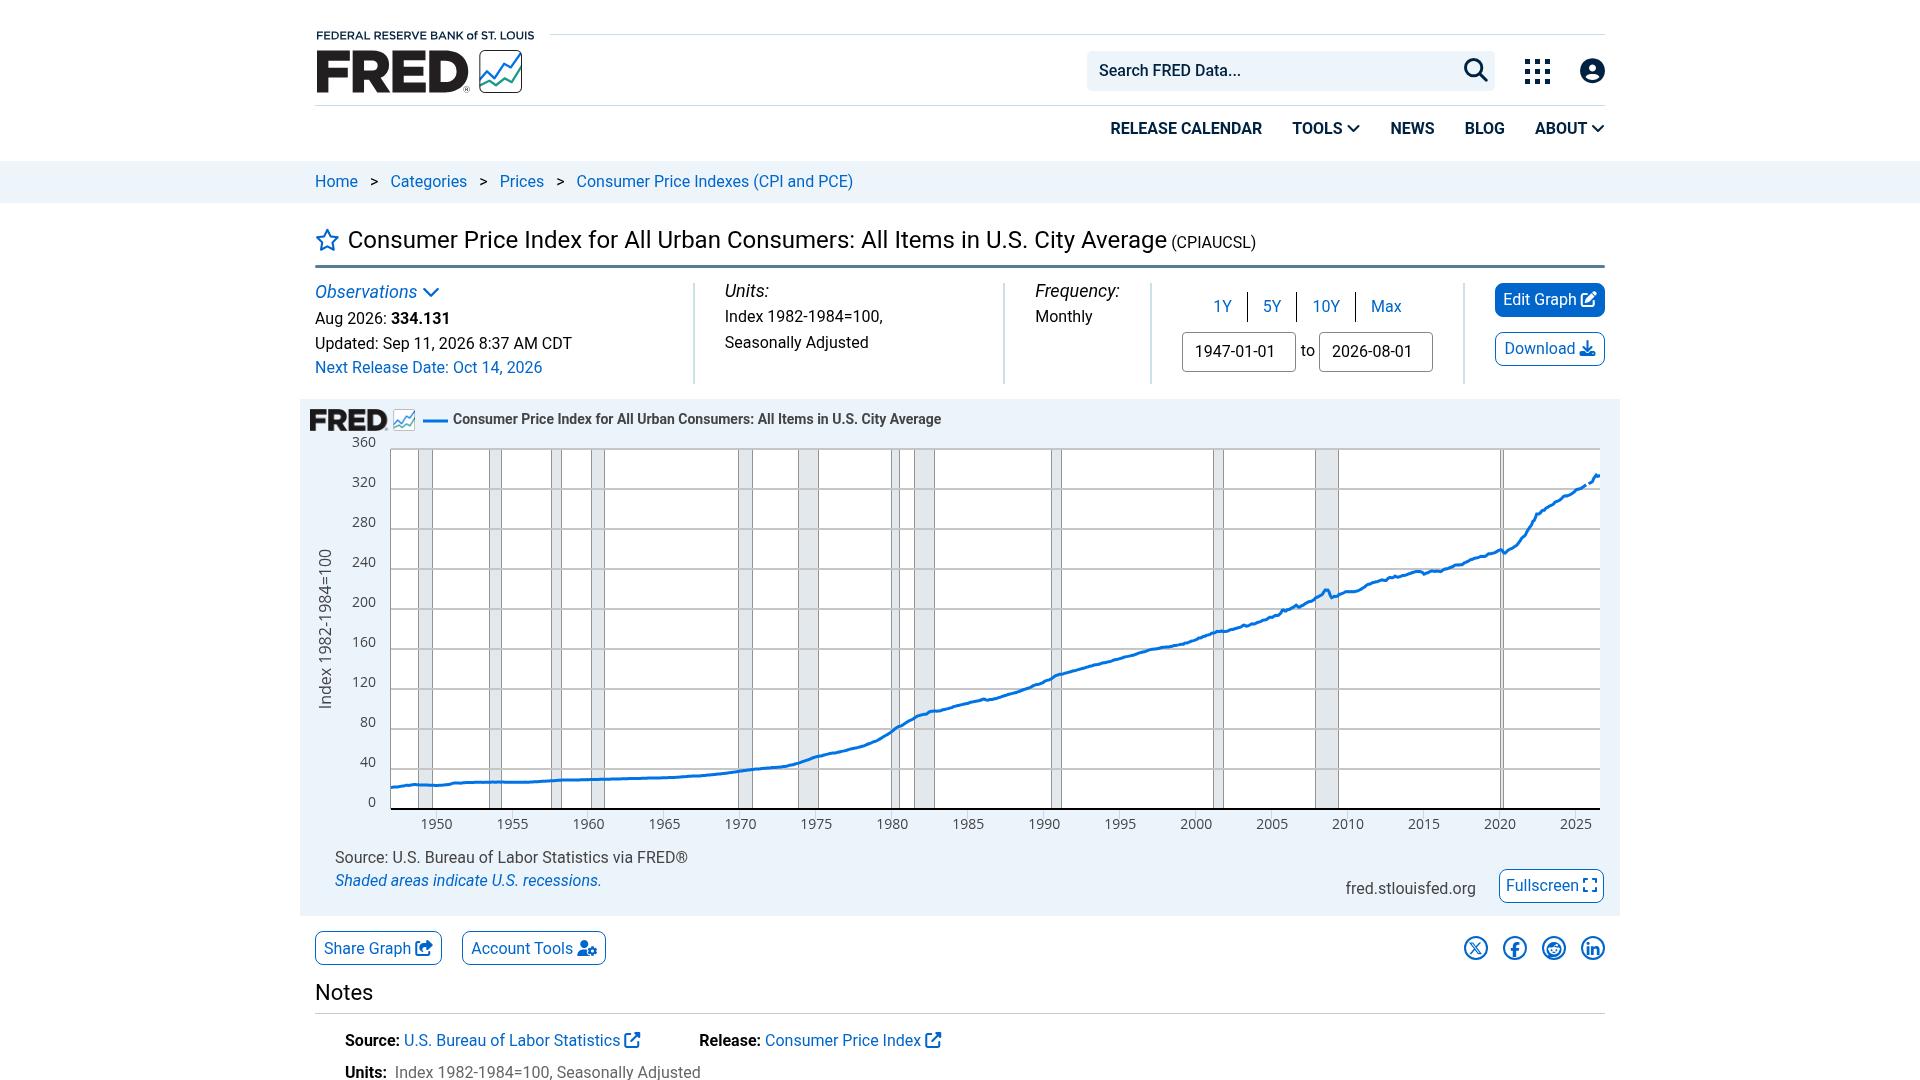The width and height of the screenshot is (1920, 1080).
Task: Open Next Release Date: Oct 14, 2026 link
Action: click(428, 368)
